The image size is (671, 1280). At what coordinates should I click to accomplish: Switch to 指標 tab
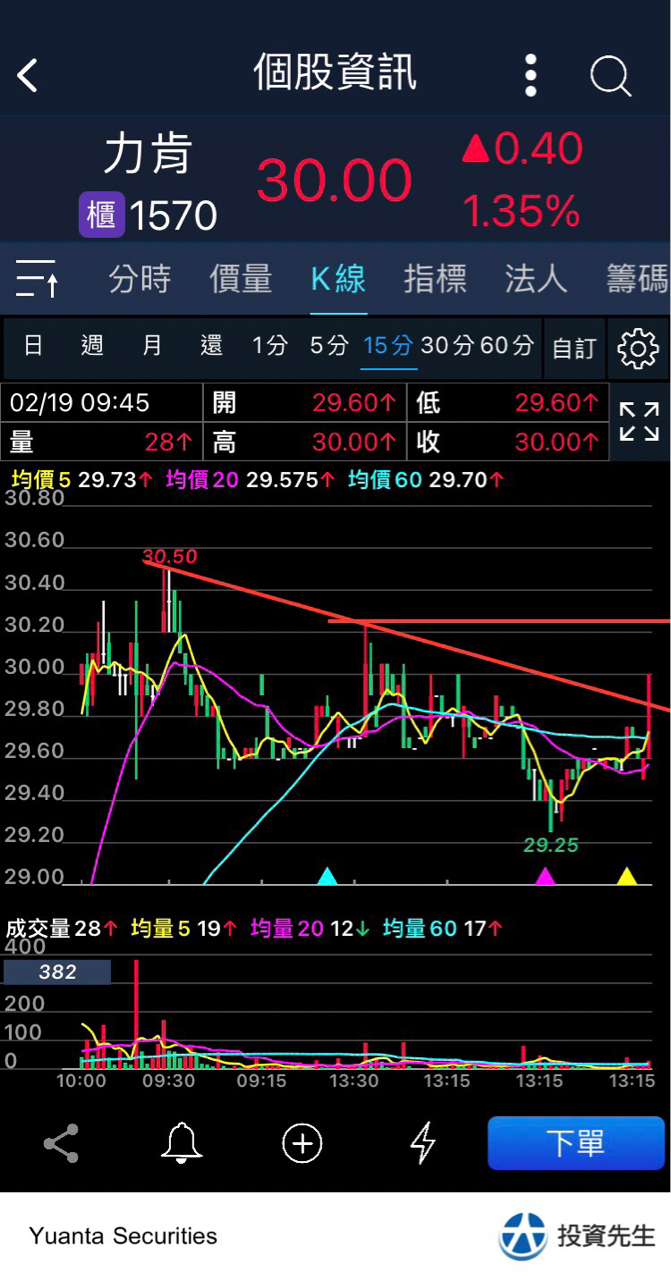coord(435,279)
